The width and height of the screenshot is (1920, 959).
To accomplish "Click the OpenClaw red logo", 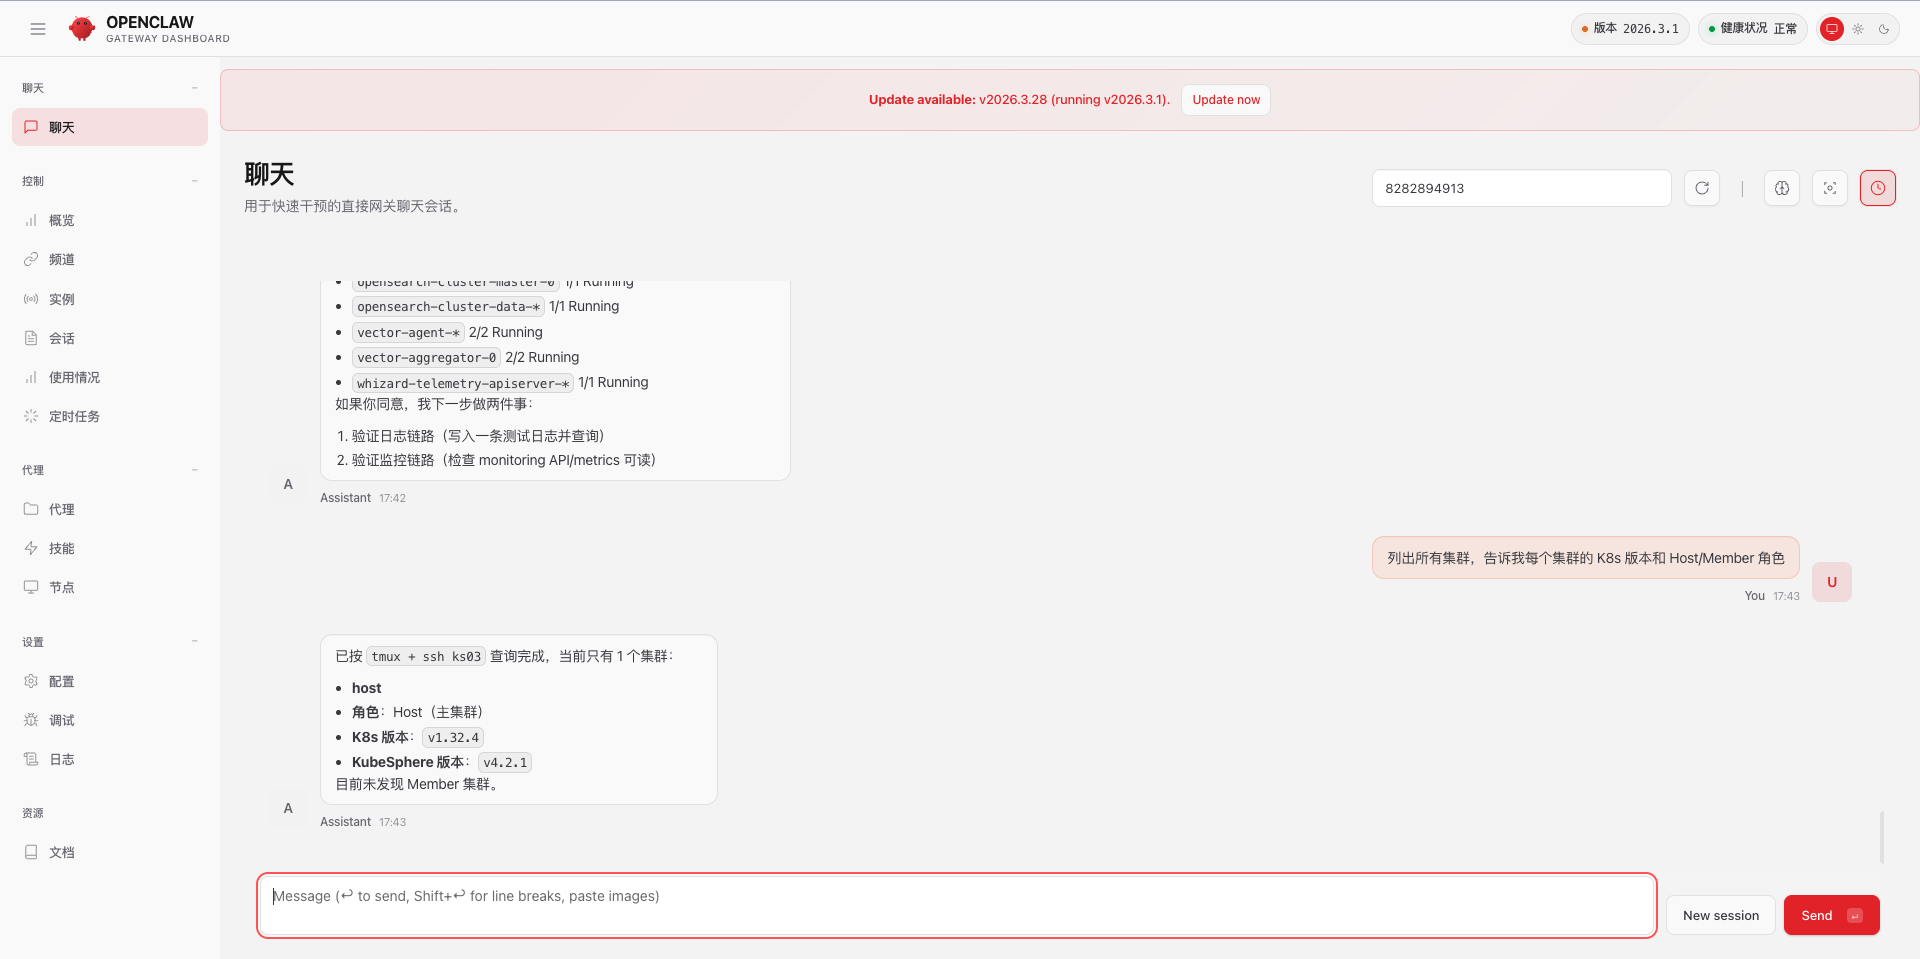I will (x=82, y=29).
